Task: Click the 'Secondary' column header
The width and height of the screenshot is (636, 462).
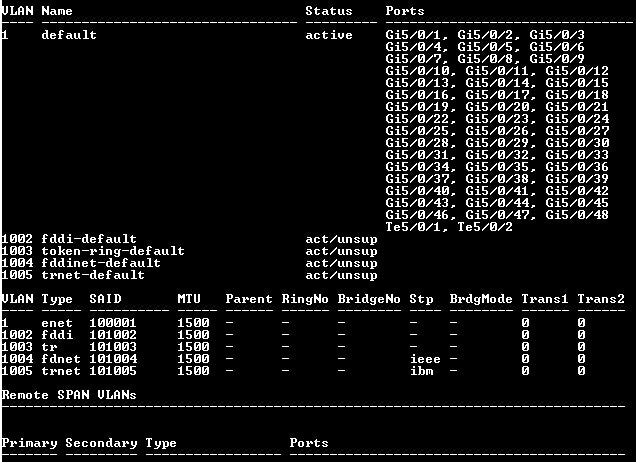Action: pyautogui.click(x=101, y=443)
